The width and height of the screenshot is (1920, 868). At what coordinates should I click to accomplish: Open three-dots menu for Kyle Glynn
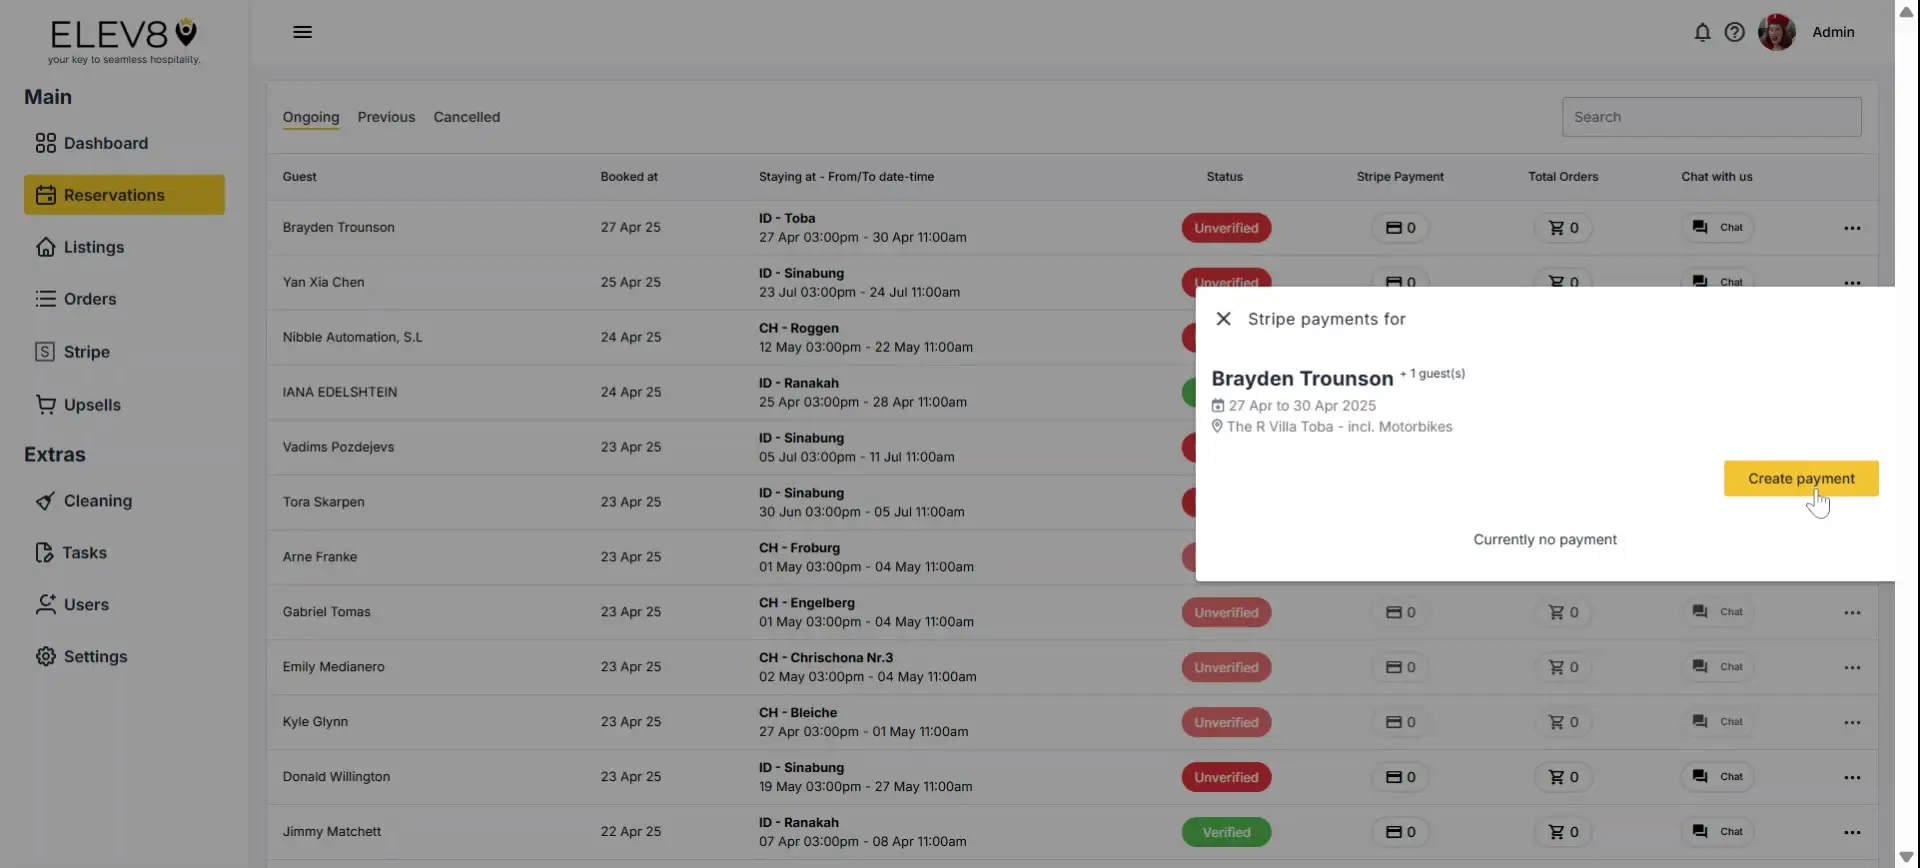1852,722
